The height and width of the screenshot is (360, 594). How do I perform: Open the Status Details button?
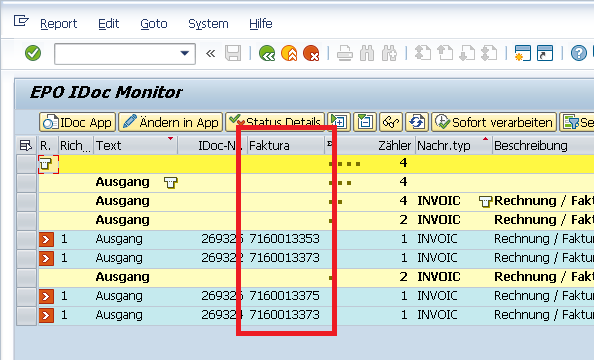click(275, 122)
